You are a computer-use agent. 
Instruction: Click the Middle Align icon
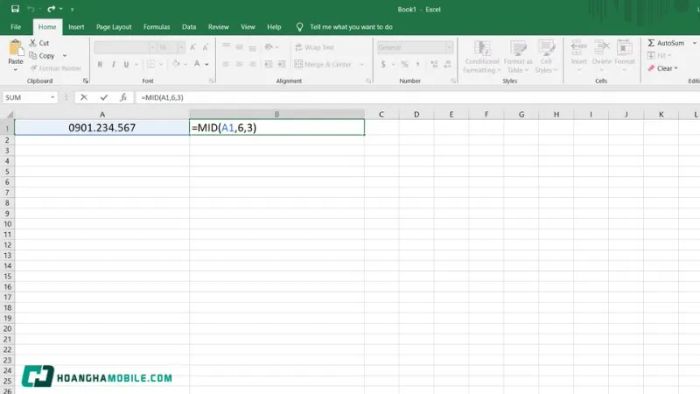[x=239, y=47]
